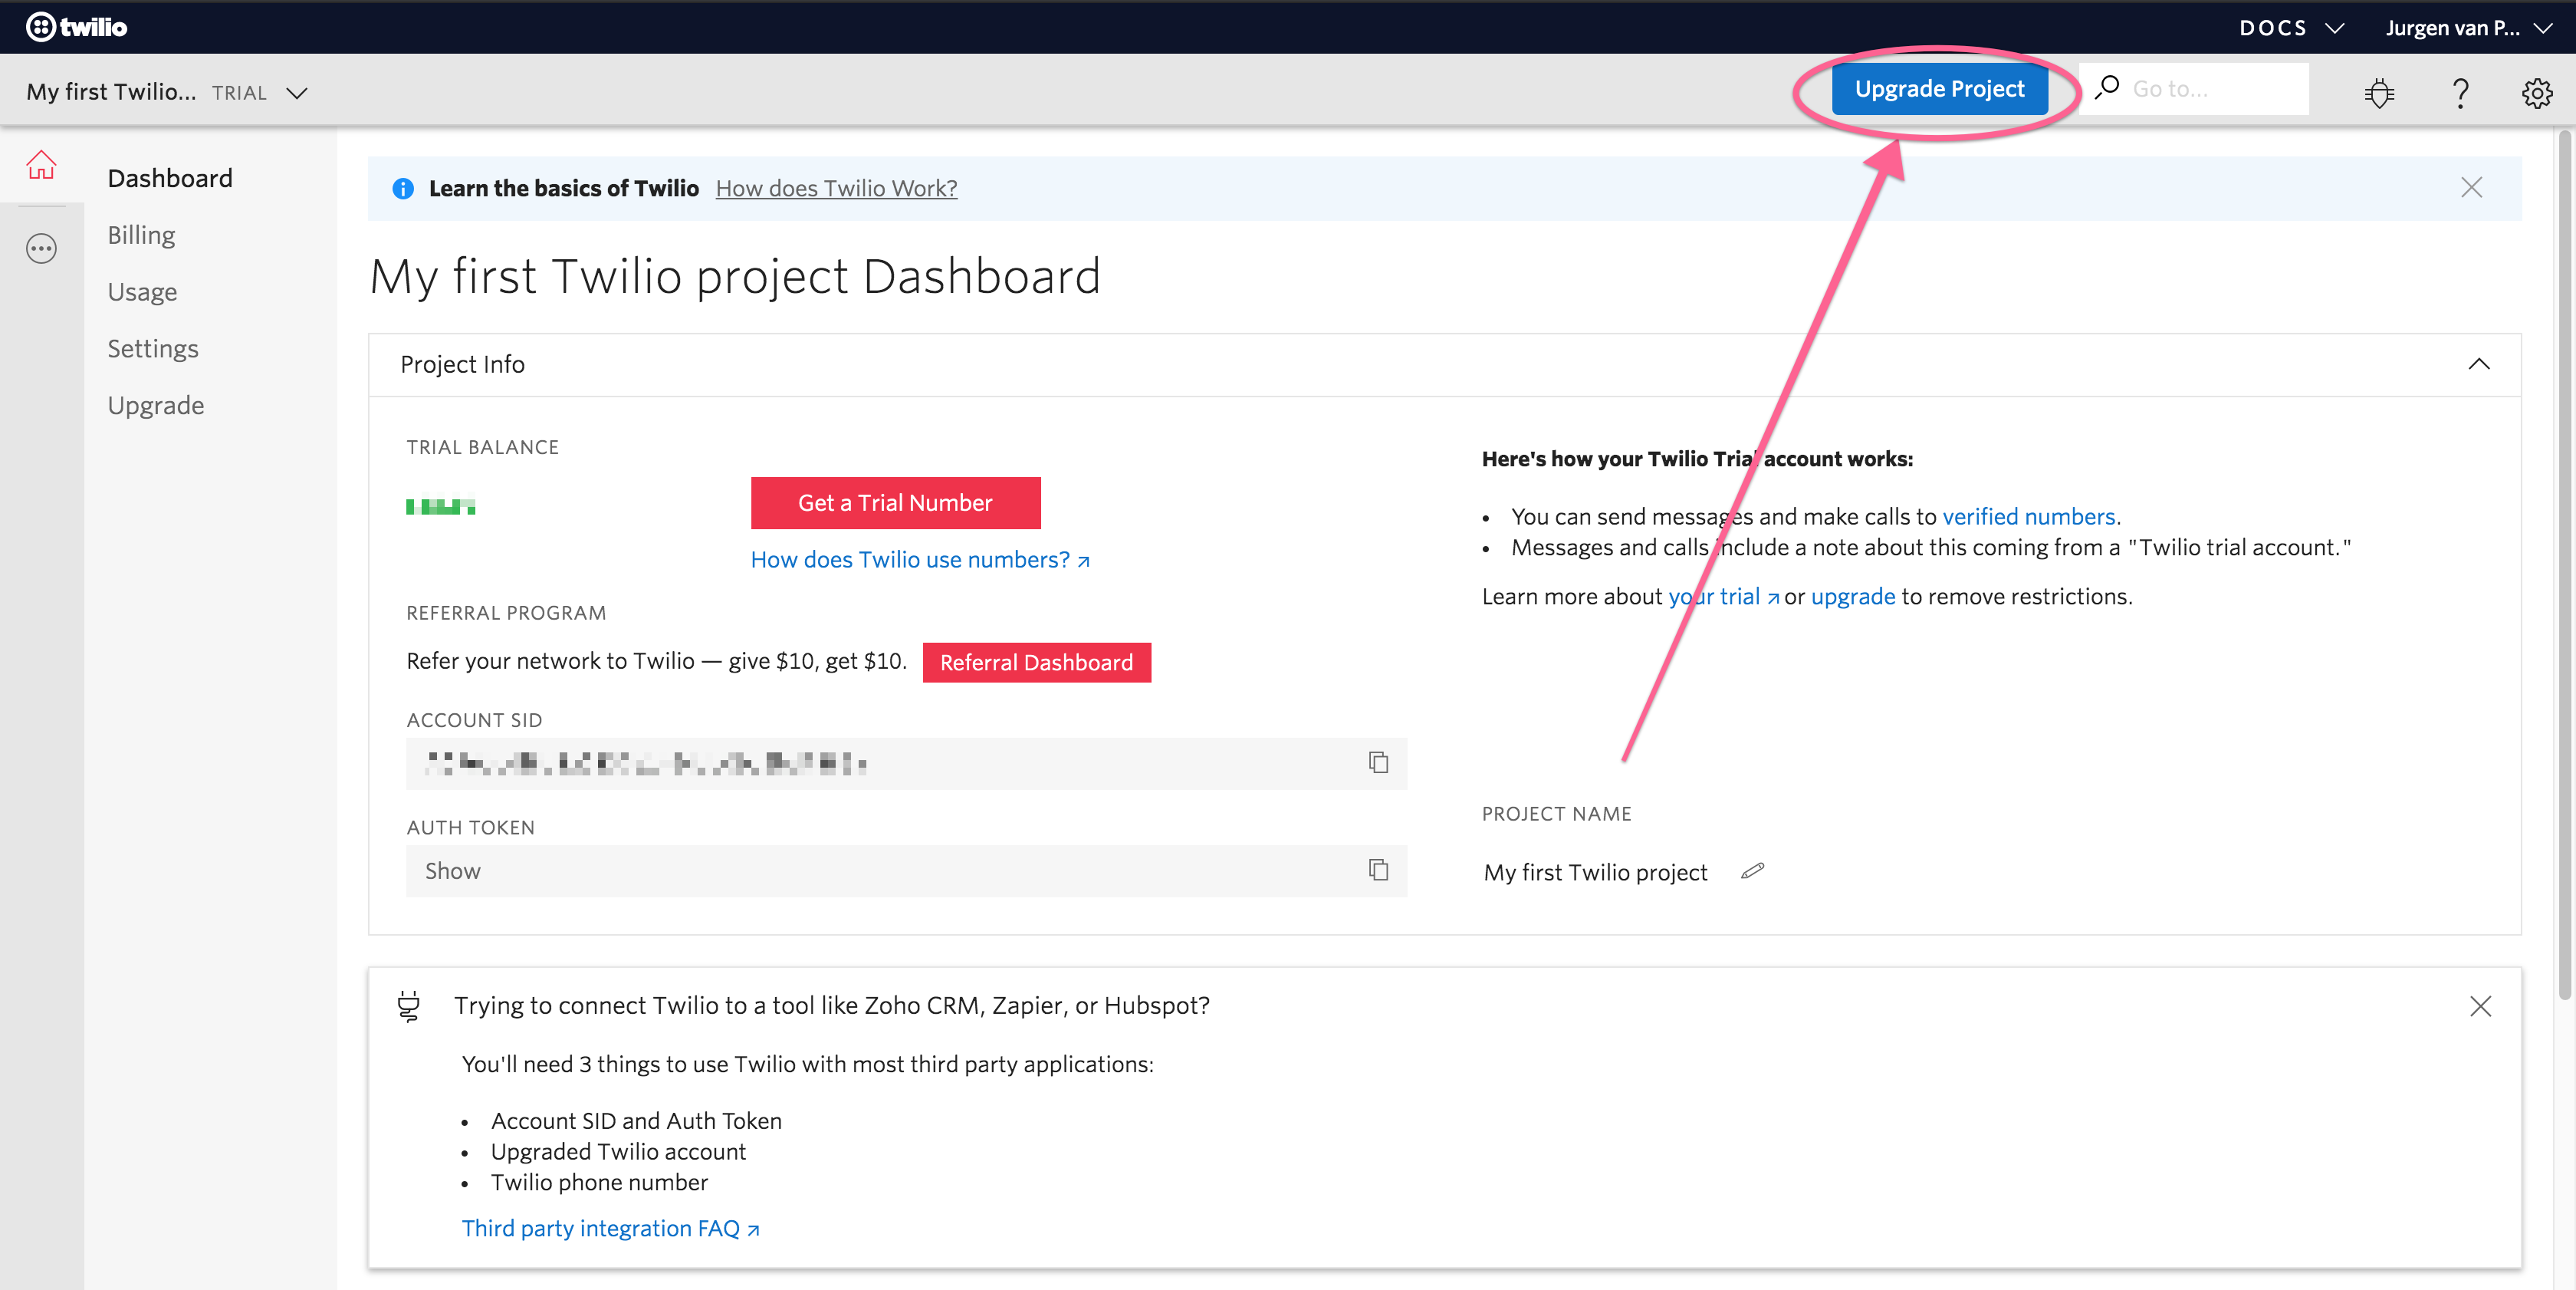Open the debugger bug icon

point(2379,92)
